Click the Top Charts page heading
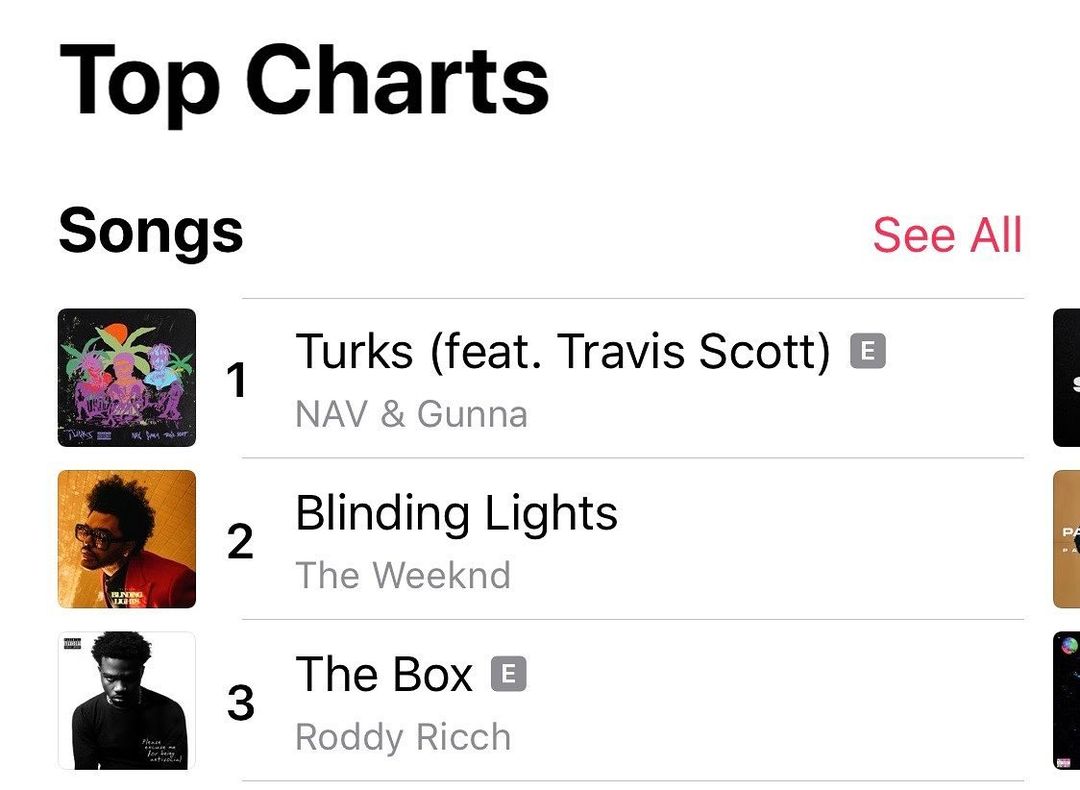This screenshot has width=1080, height=790. [304, 82]
